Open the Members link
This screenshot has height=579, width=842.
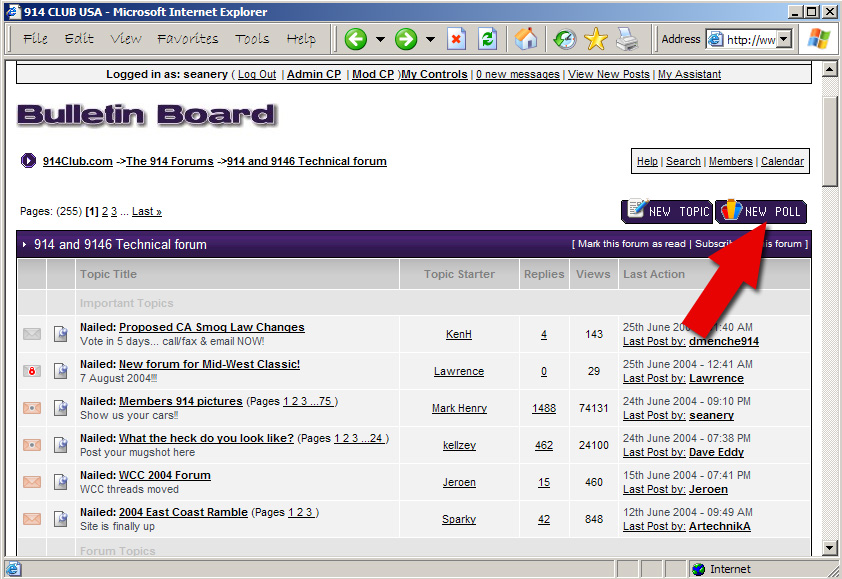(x=730, y=161)
